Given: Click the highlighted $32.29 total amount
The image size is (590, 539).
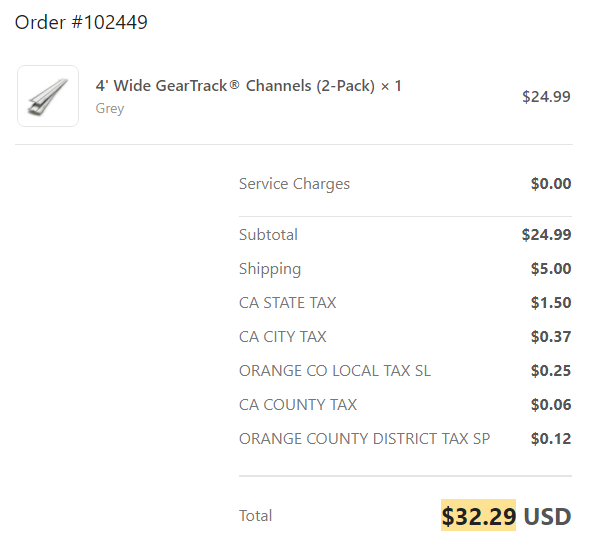Looking at the screenshot, I should pyautogui.click(x=478, y=516).
